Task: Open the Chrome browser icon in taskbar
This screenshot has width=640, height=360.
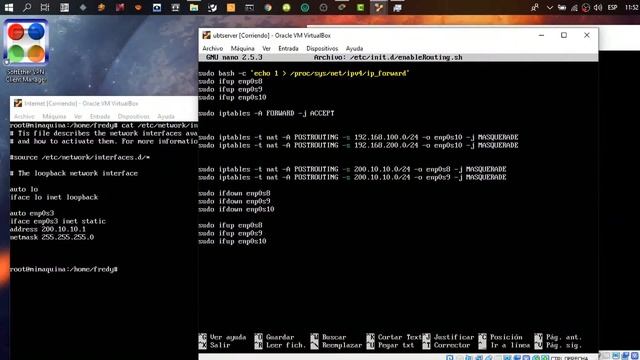Action: pos(268,7)
